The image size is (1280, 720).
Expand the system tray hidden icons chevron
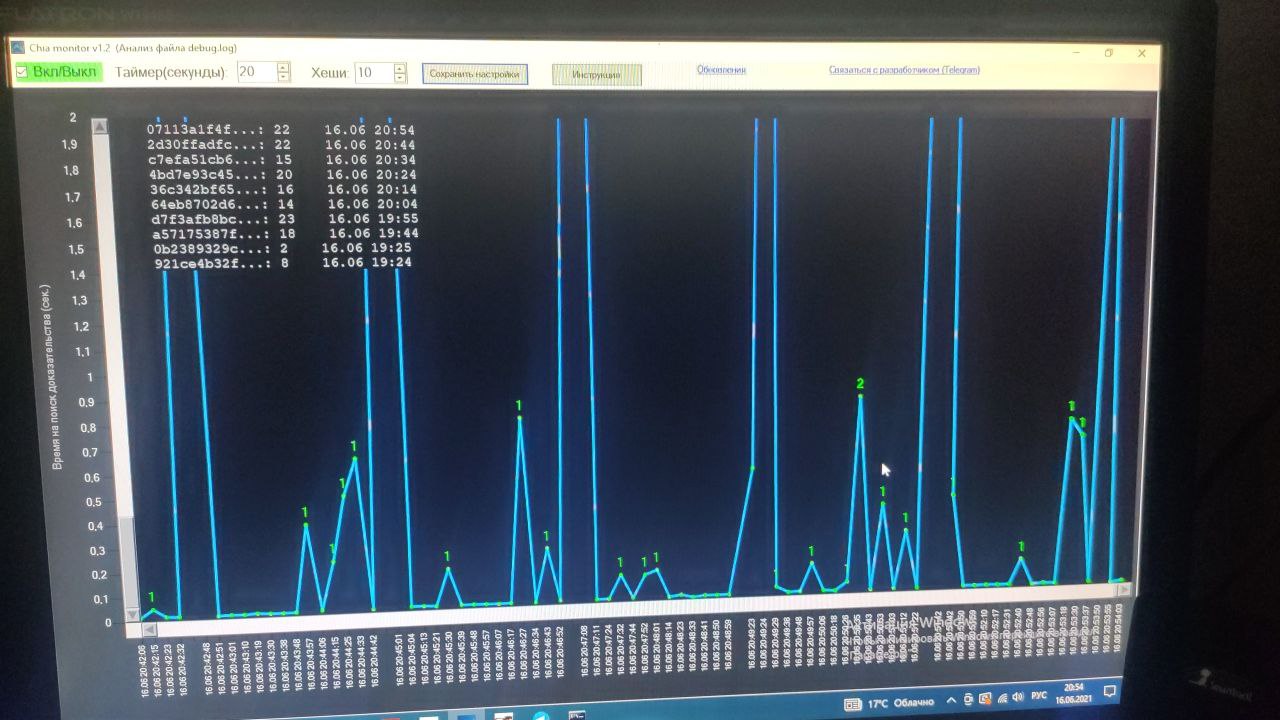[x=951, y=700]
